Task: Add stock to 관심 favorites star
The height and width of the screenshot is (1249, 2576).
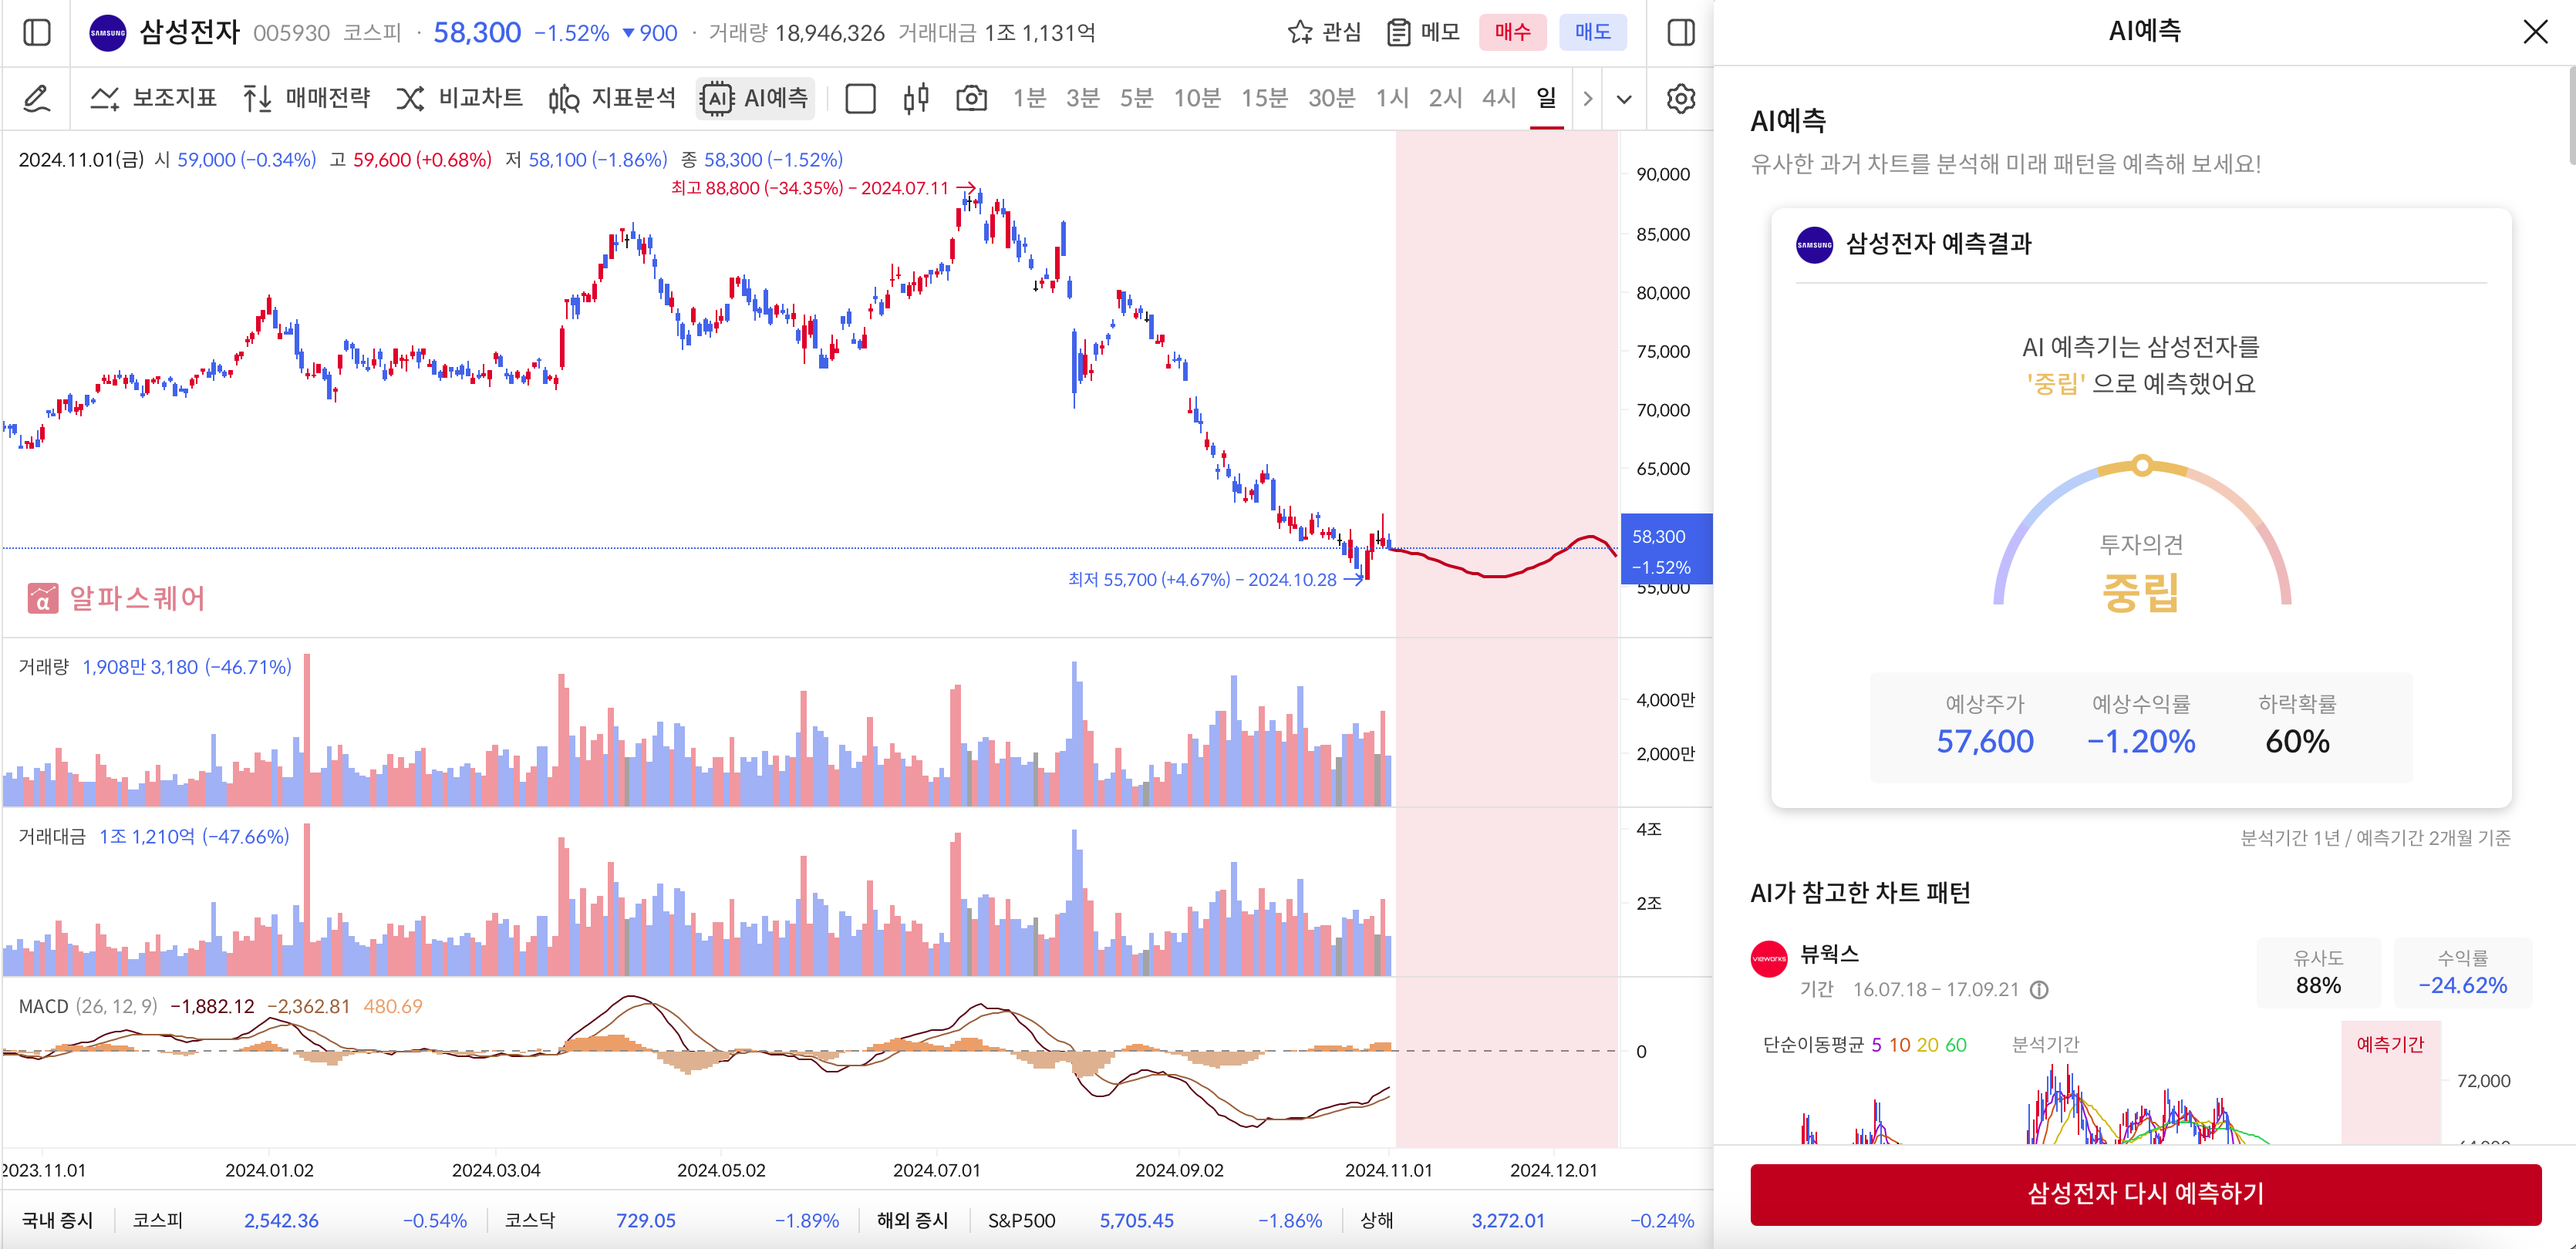Action: (1324, 32)
